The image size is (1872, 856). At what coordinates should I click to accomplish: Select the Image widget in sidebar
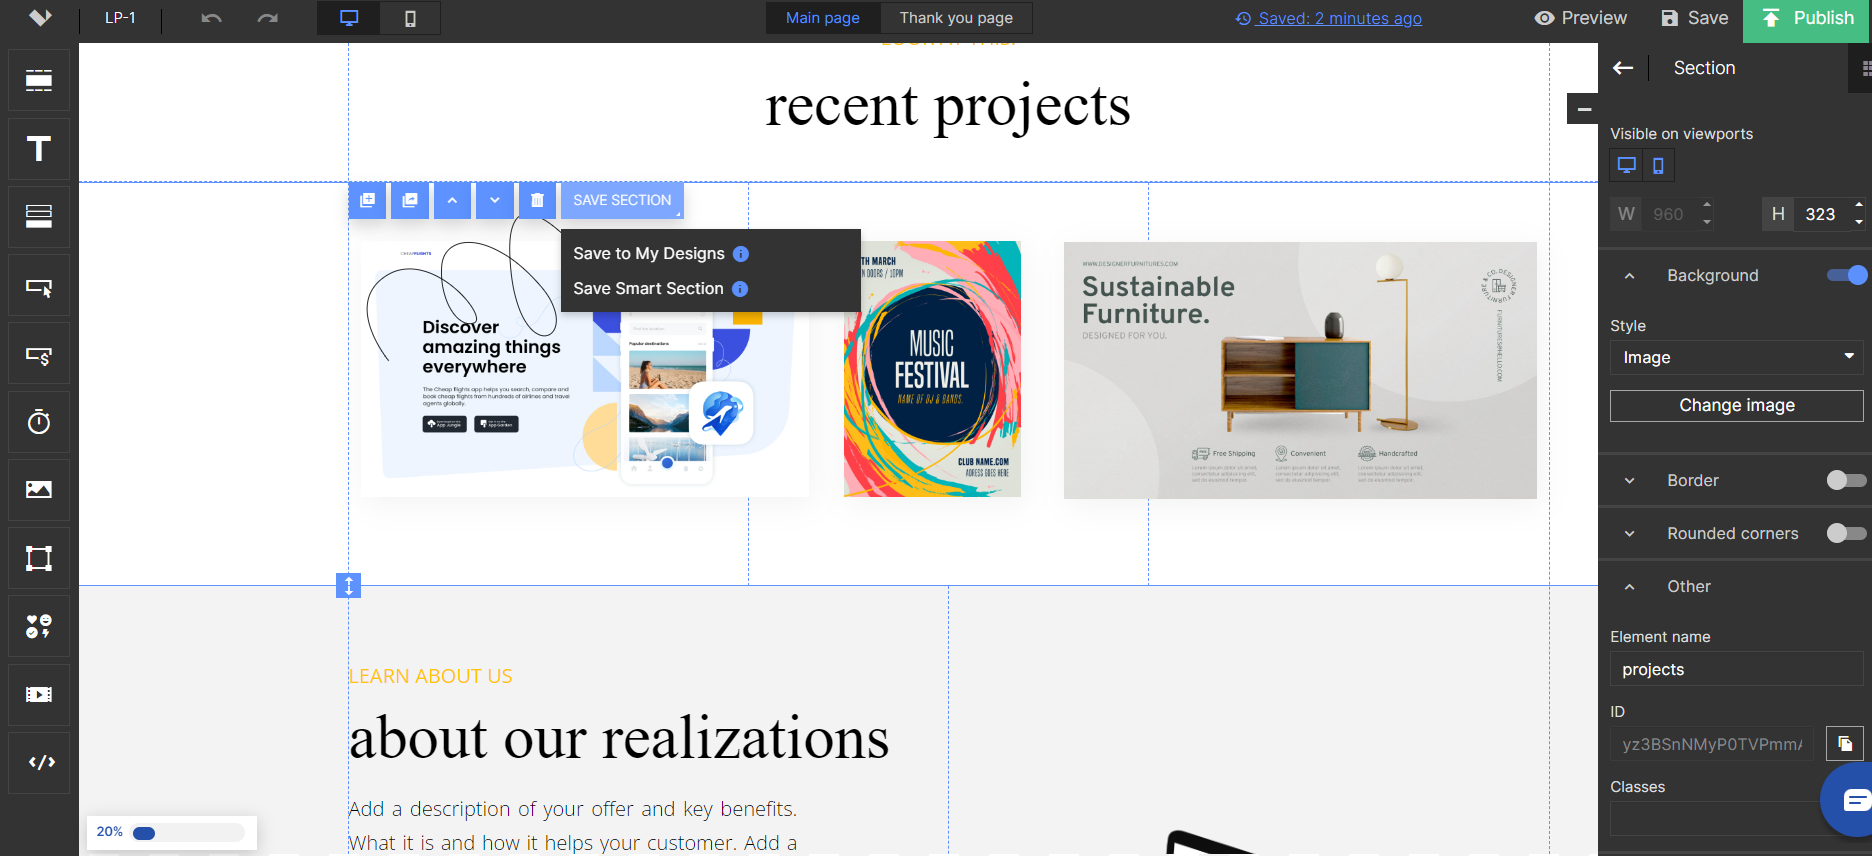click(39, 490)
